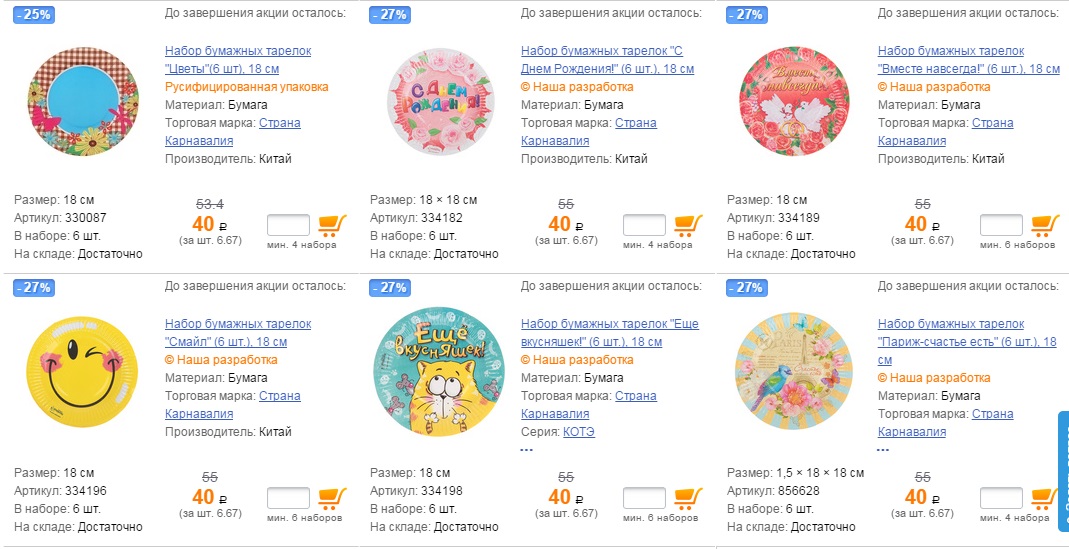
Task: Add "Смайл" plates set to cart
Action: coord(332,498)
